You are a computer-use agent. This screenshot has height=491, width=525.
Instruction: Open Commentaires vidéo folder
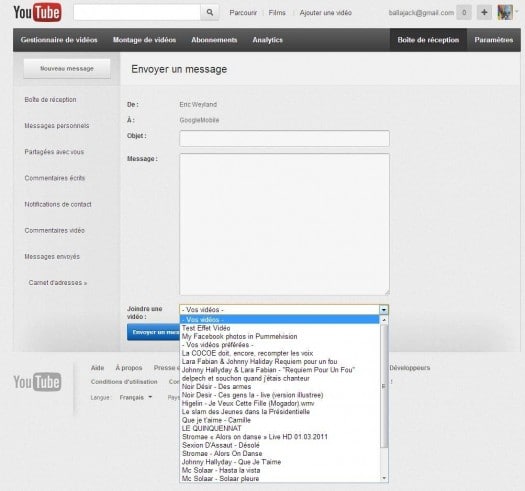pos(54,230)
